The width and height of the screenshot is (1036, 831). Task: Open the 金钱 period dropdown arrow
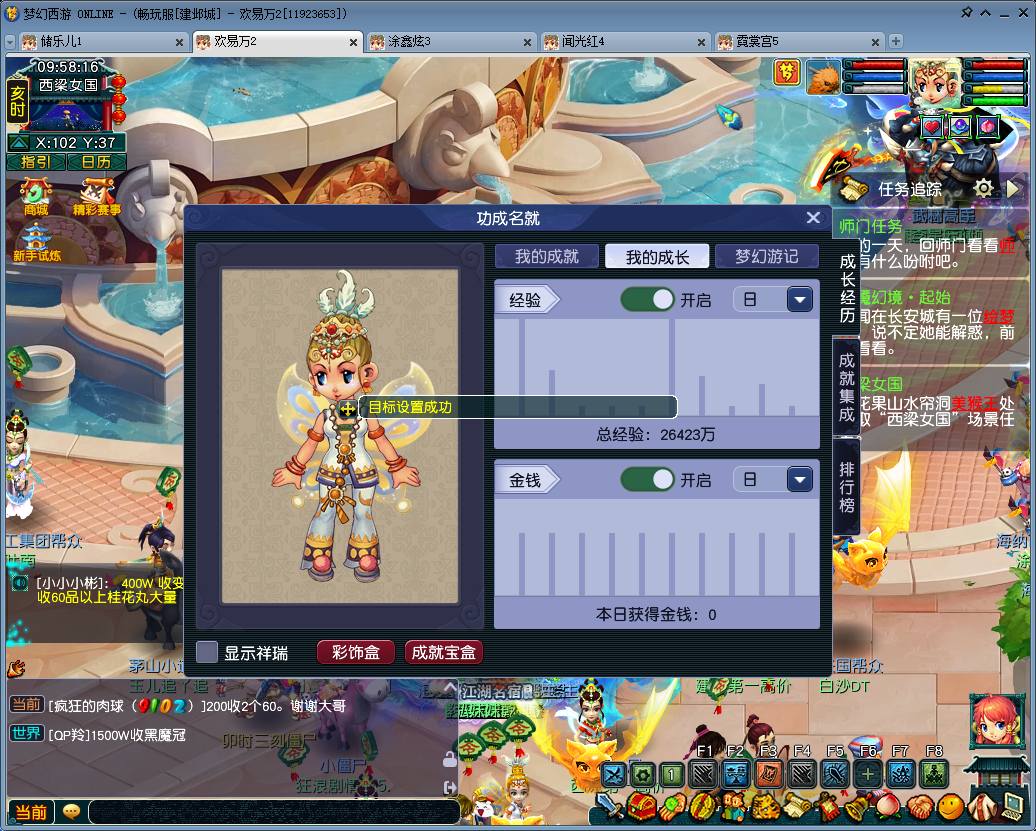[x=799, y=480]
